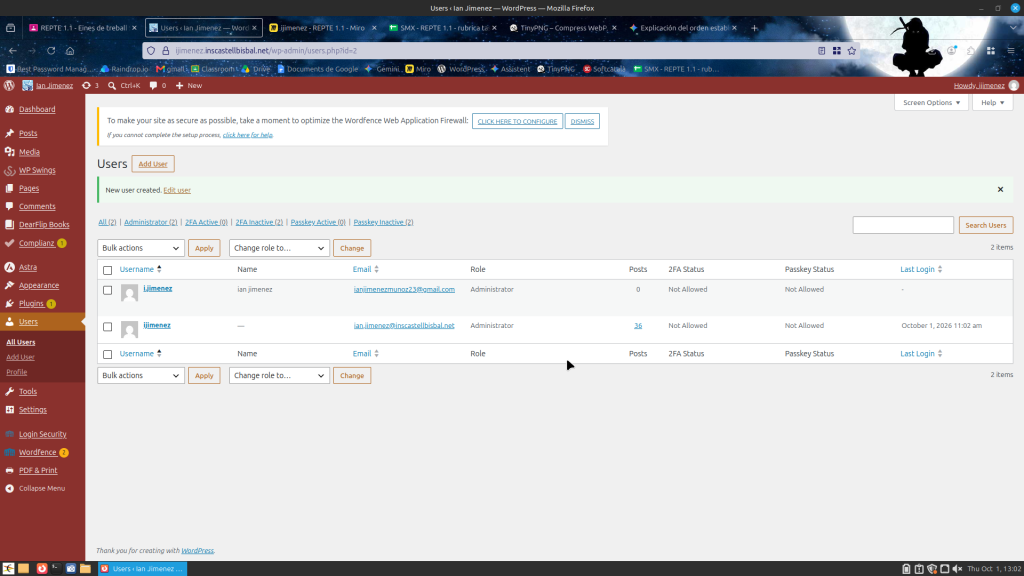The width and height of the screenshot is (1024, 576).
Task: Open the Edit user link in notice
Action: point(177,190)
